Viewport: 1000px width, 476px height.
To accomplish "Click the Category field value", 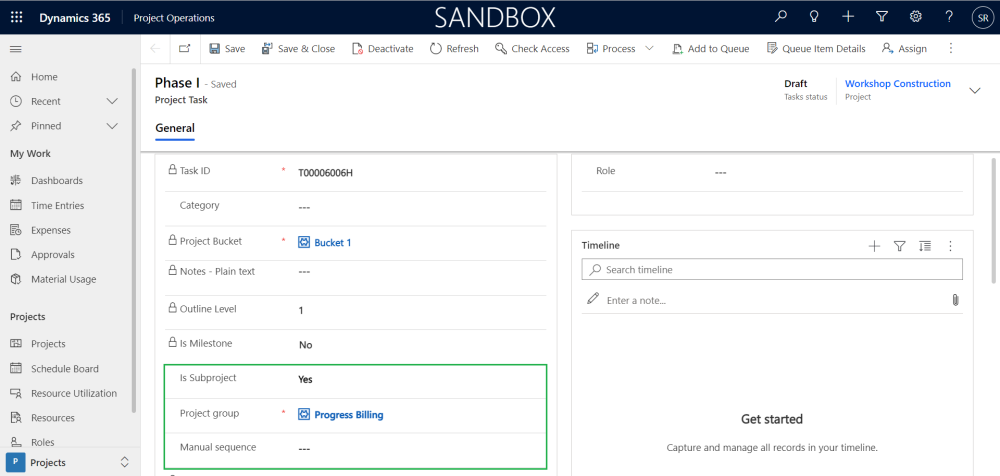I will coord(304,207).
